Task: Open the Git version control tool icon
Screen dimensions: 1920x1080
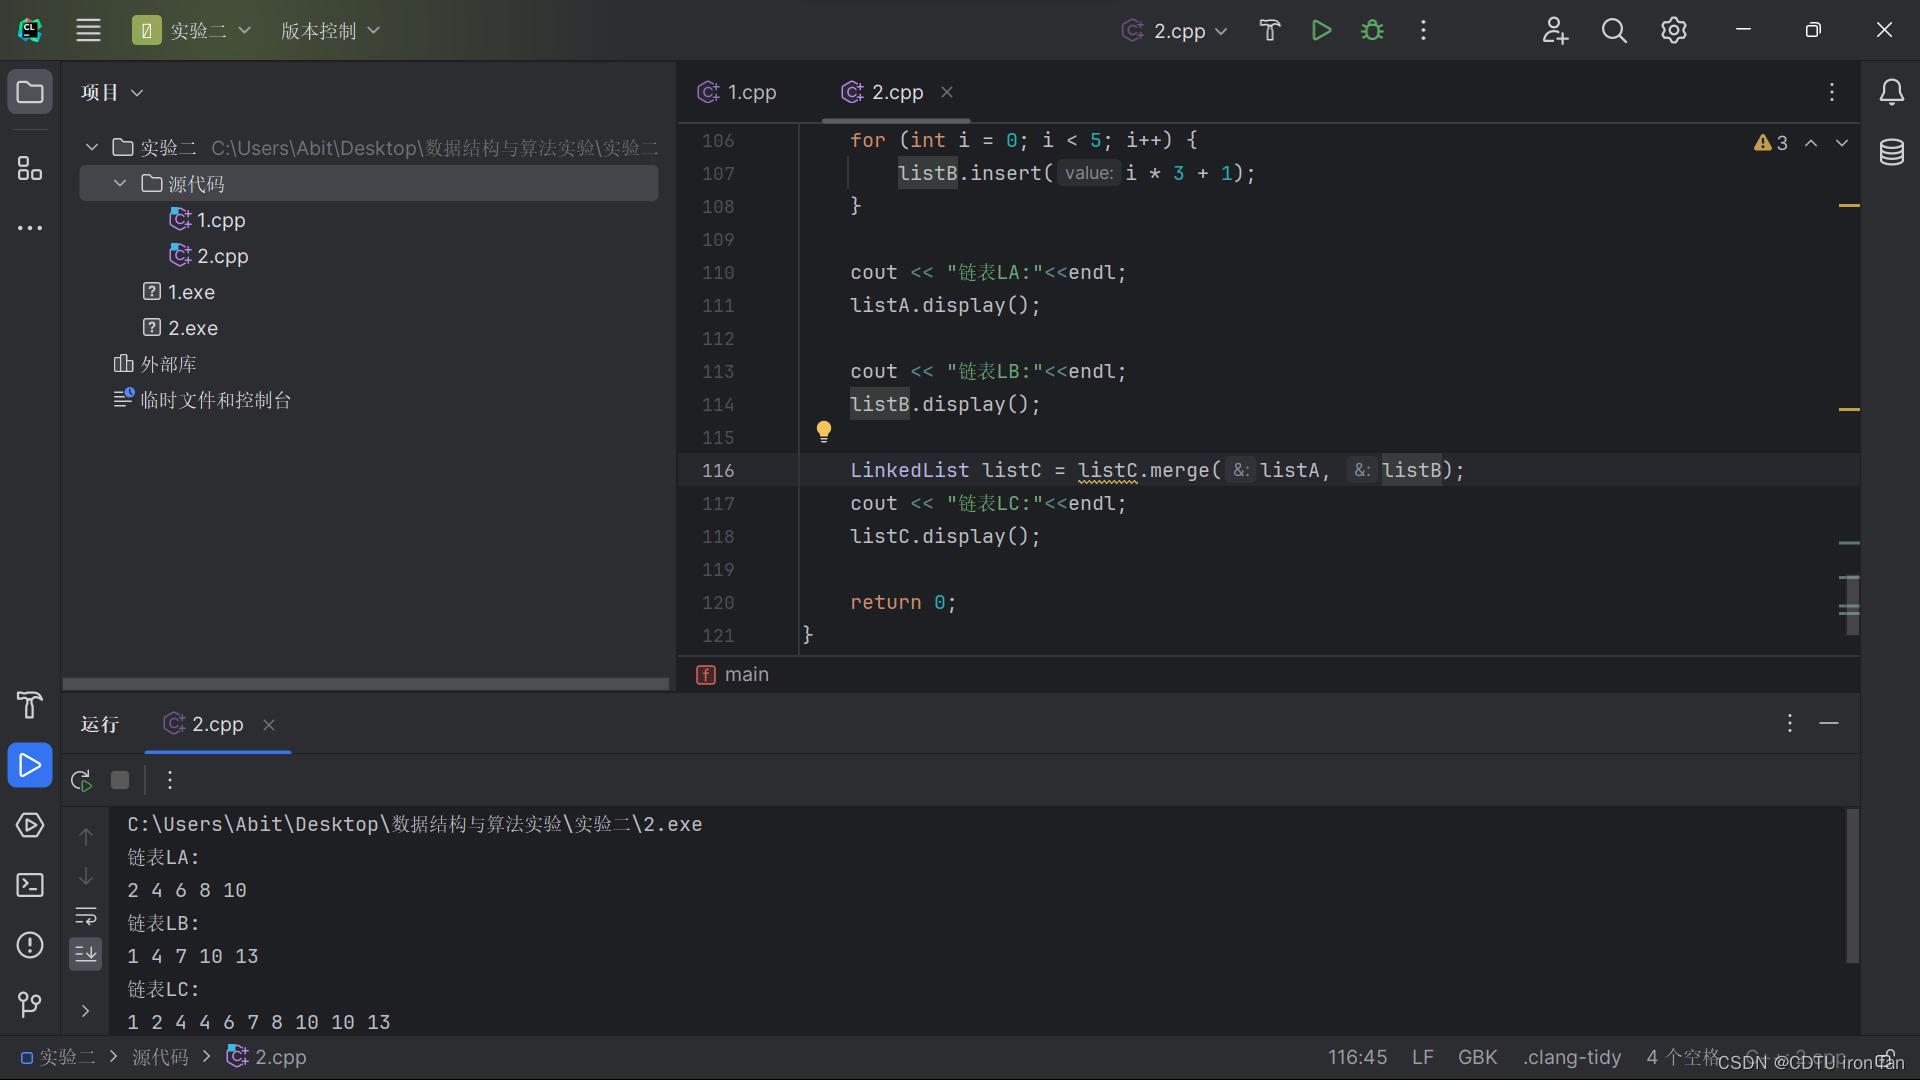Action: (29, 1003)
